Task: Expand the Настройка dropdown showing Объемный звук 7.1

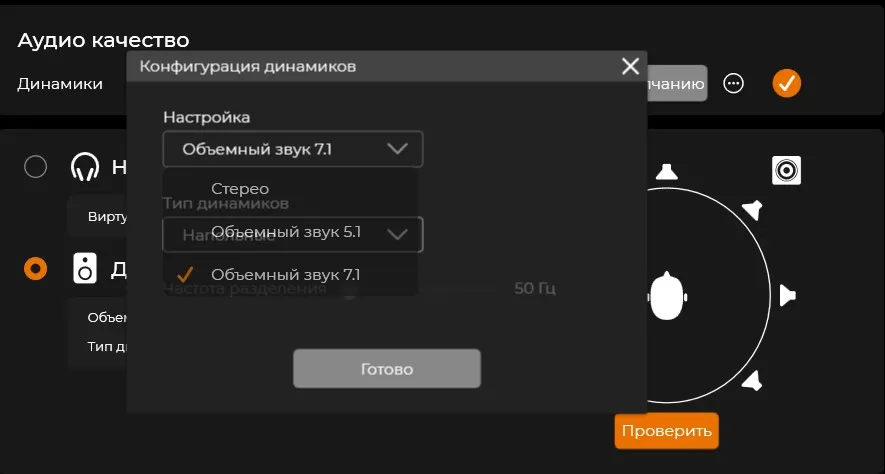Action: [293, 149]
